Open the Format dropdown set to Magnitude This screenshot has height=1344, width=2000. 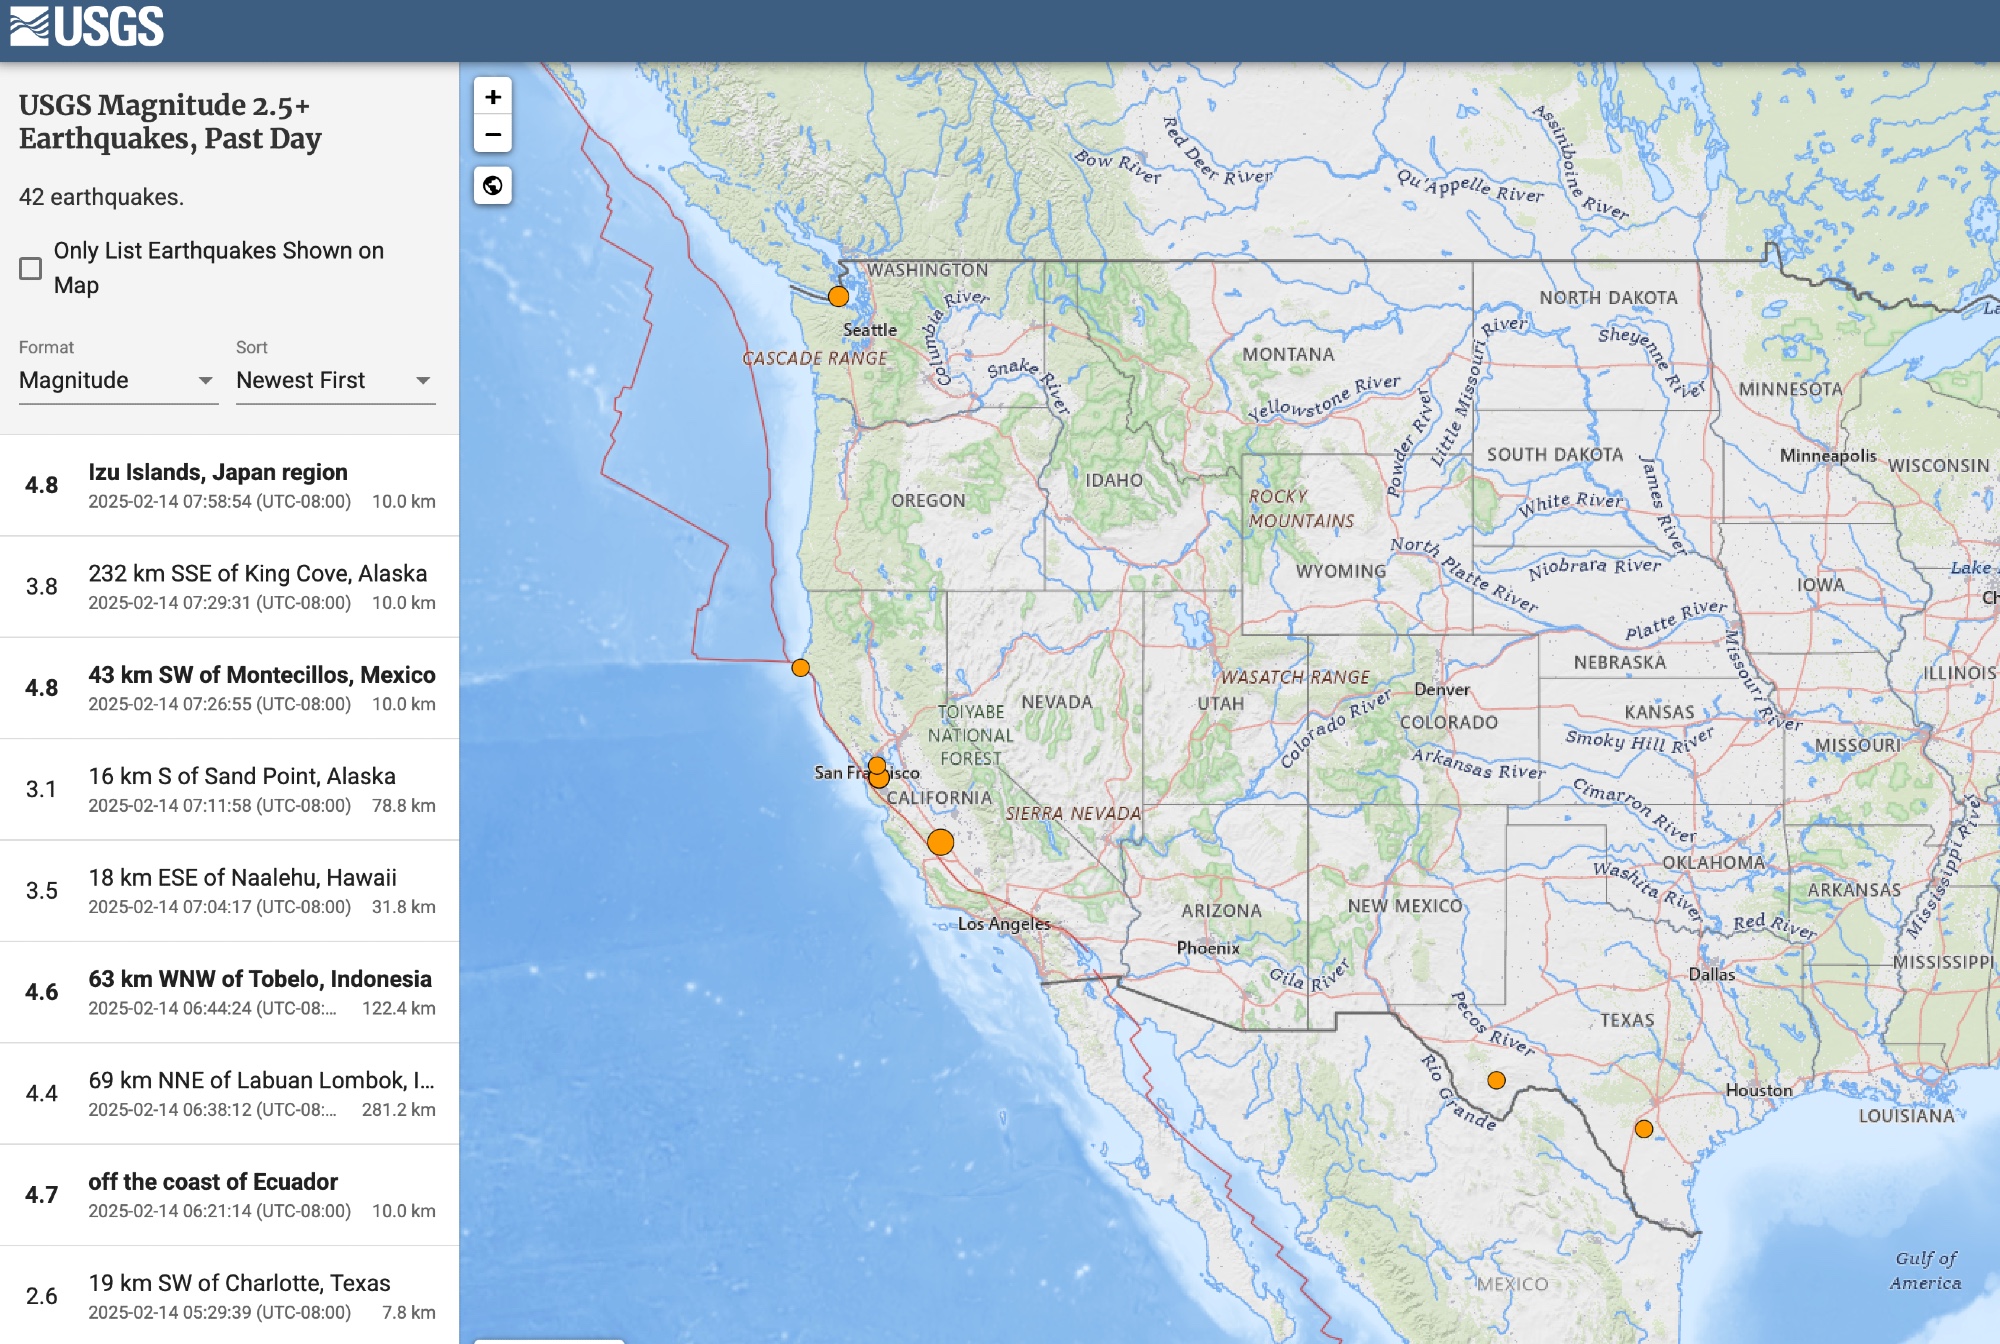click(x=117, y=380)
